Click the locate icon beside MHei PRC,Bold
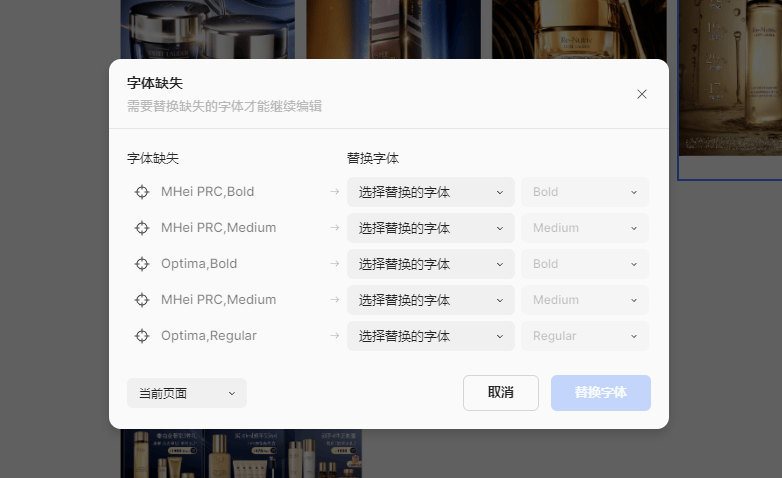This screenshot has width=782, height=478. coord(142,192)
